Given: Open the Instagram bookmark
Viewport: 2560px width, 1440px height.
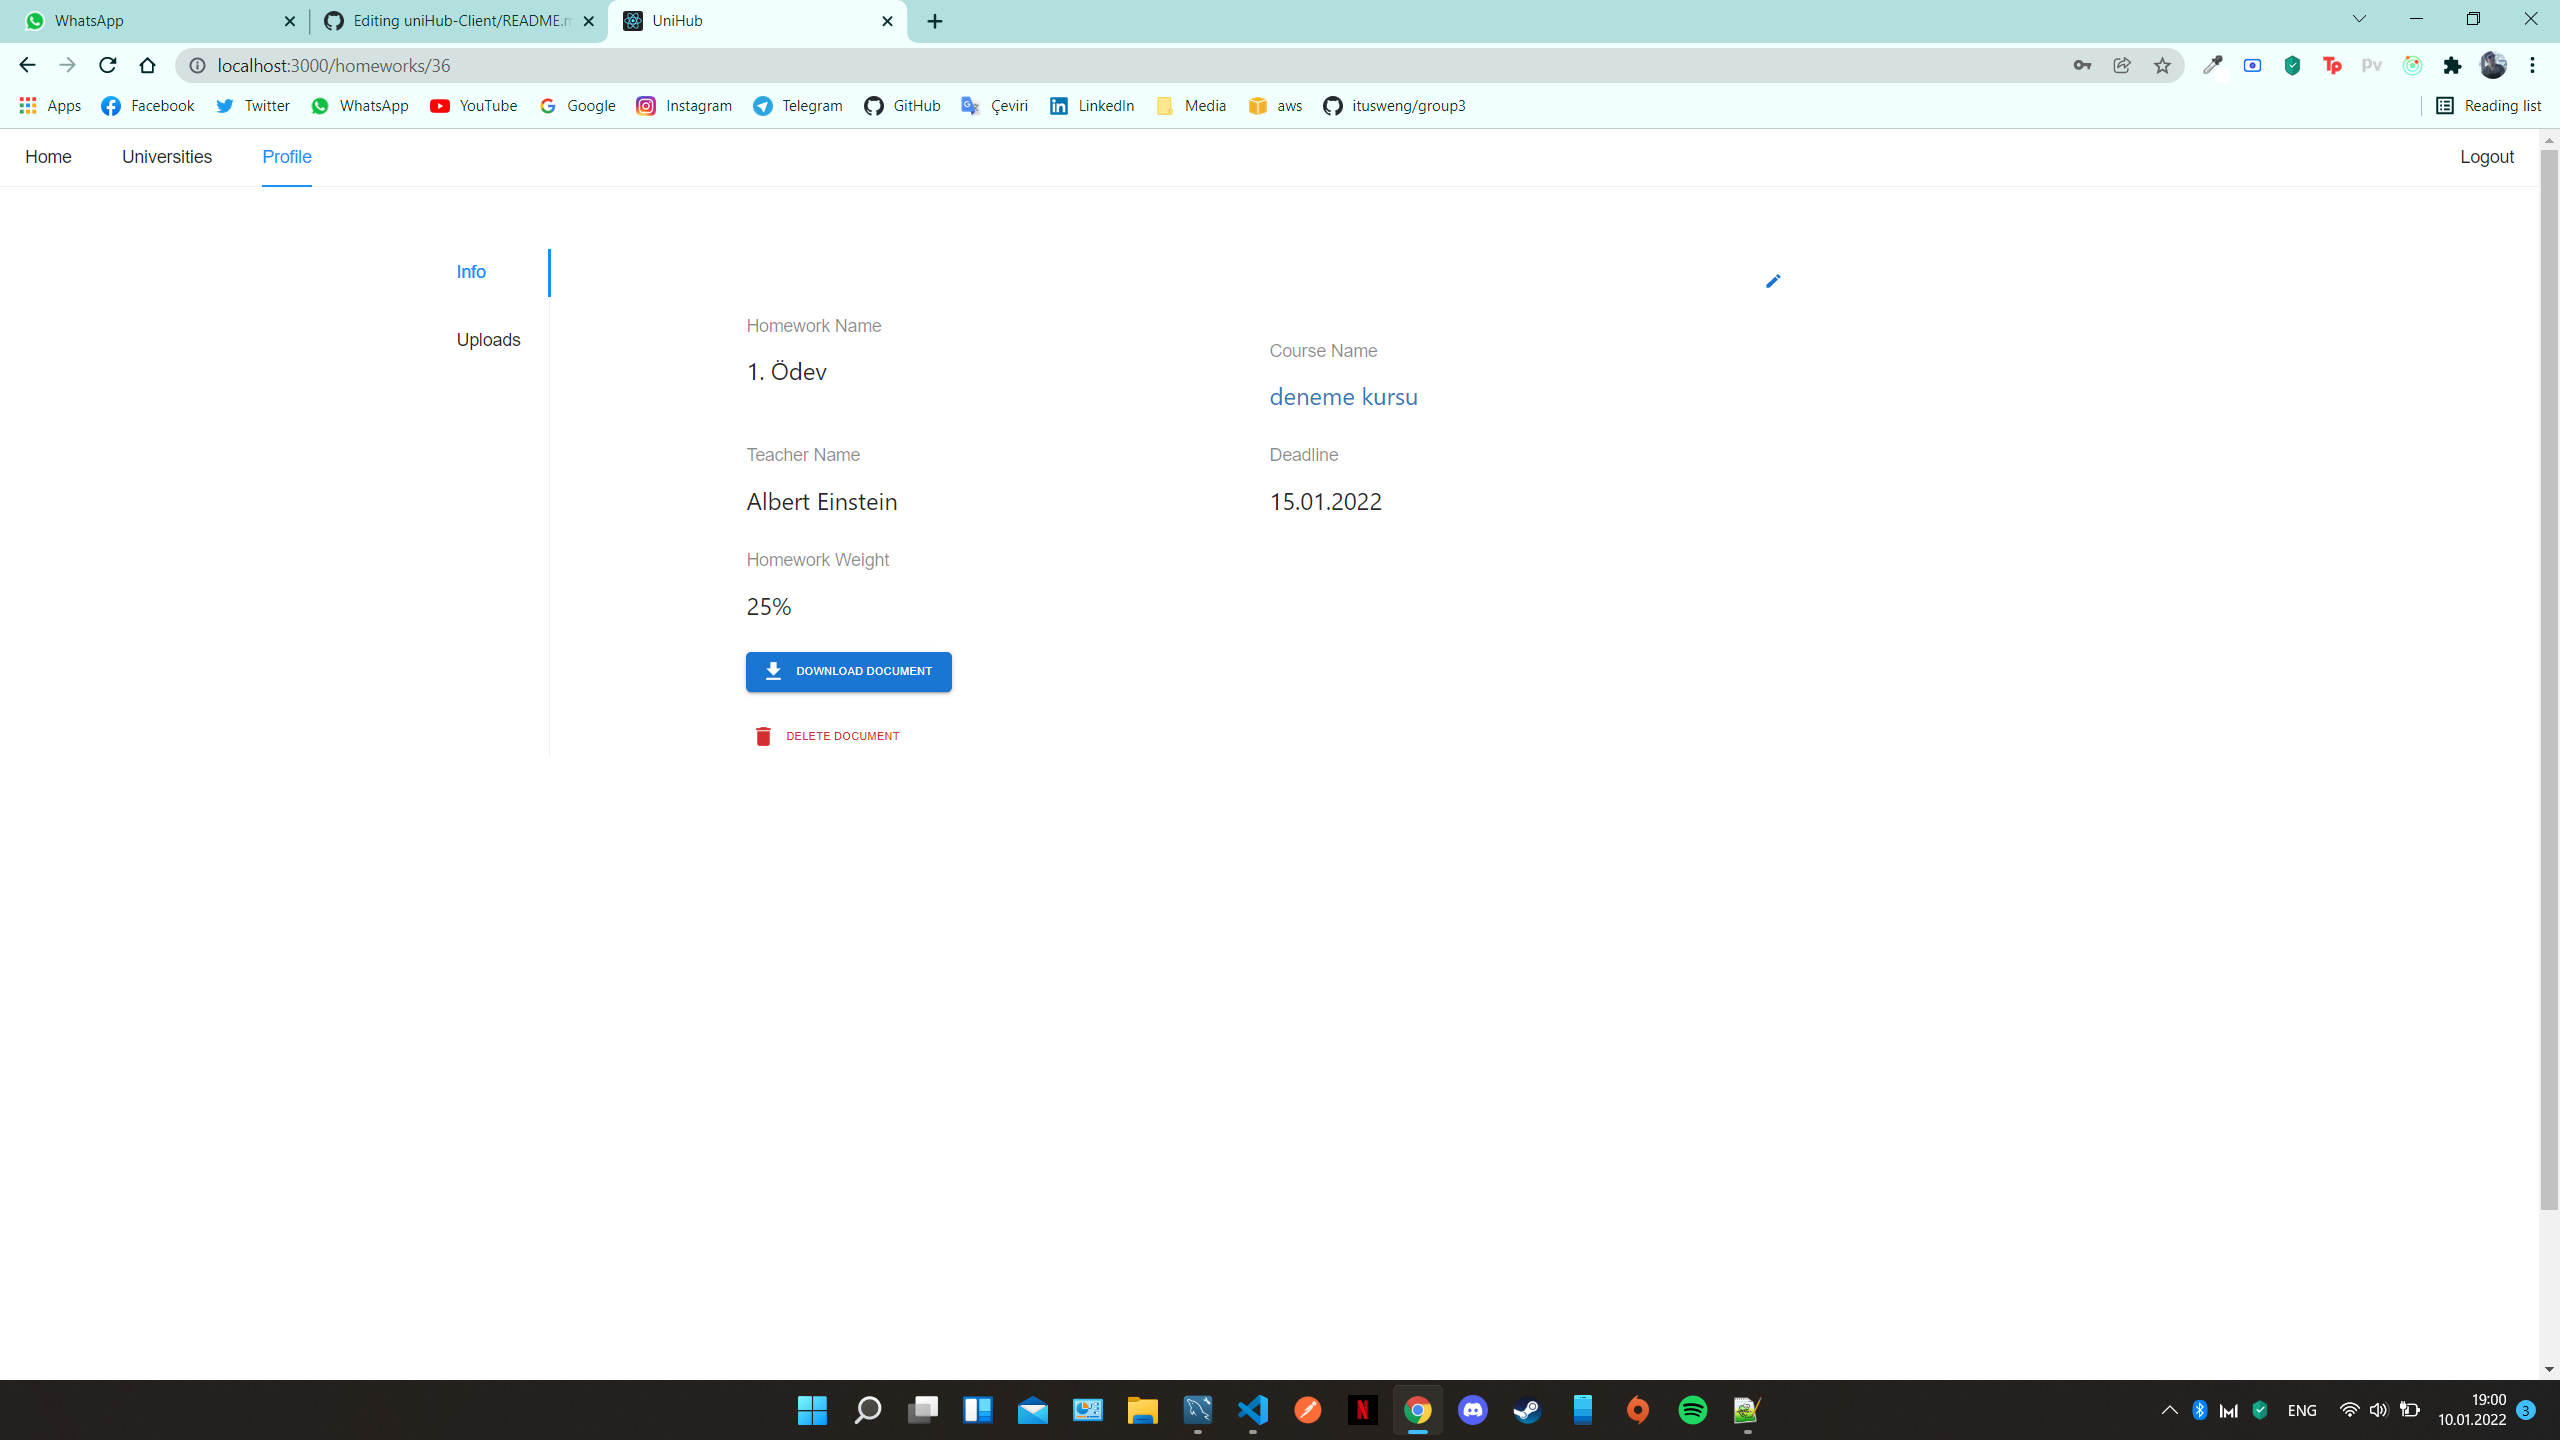Looking at the screenshot, I should pyautogui.click(x=684, y=105).
